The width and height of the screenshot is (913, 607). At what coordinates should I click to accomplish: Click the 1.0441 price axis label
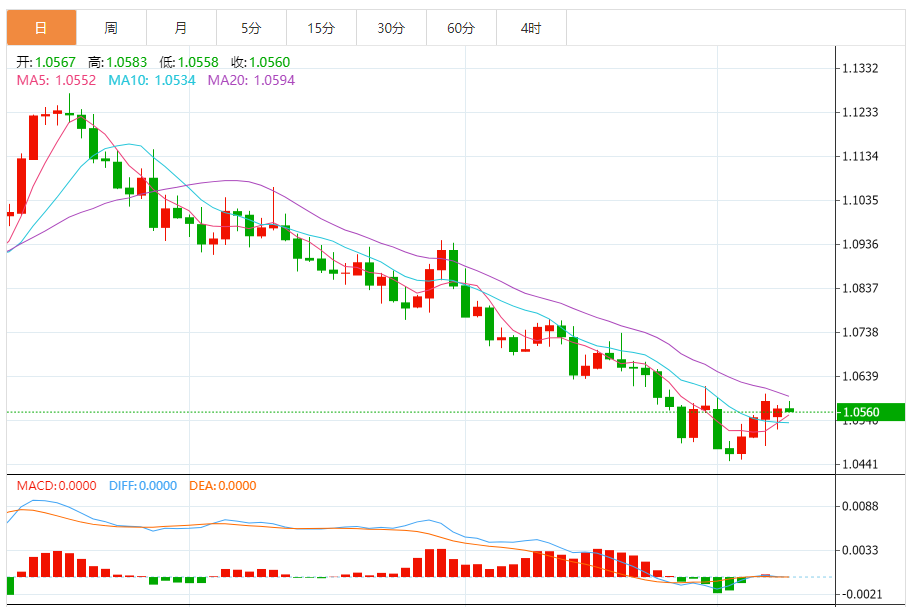coord(860,465)
